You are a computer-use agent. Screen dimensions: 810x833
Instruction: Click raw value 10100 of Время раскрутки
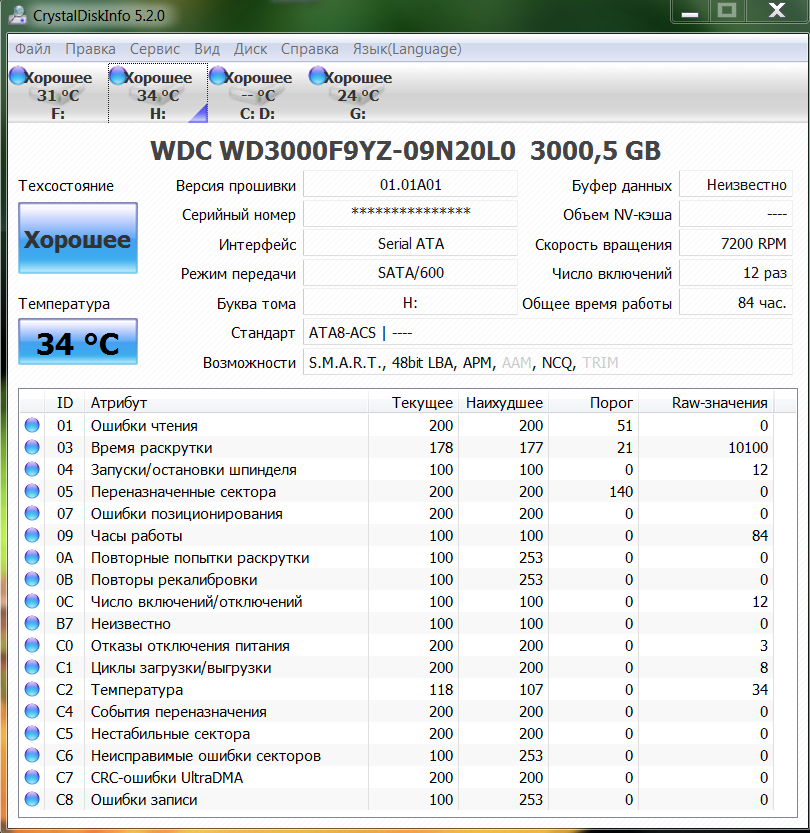[x=748, y=448]
